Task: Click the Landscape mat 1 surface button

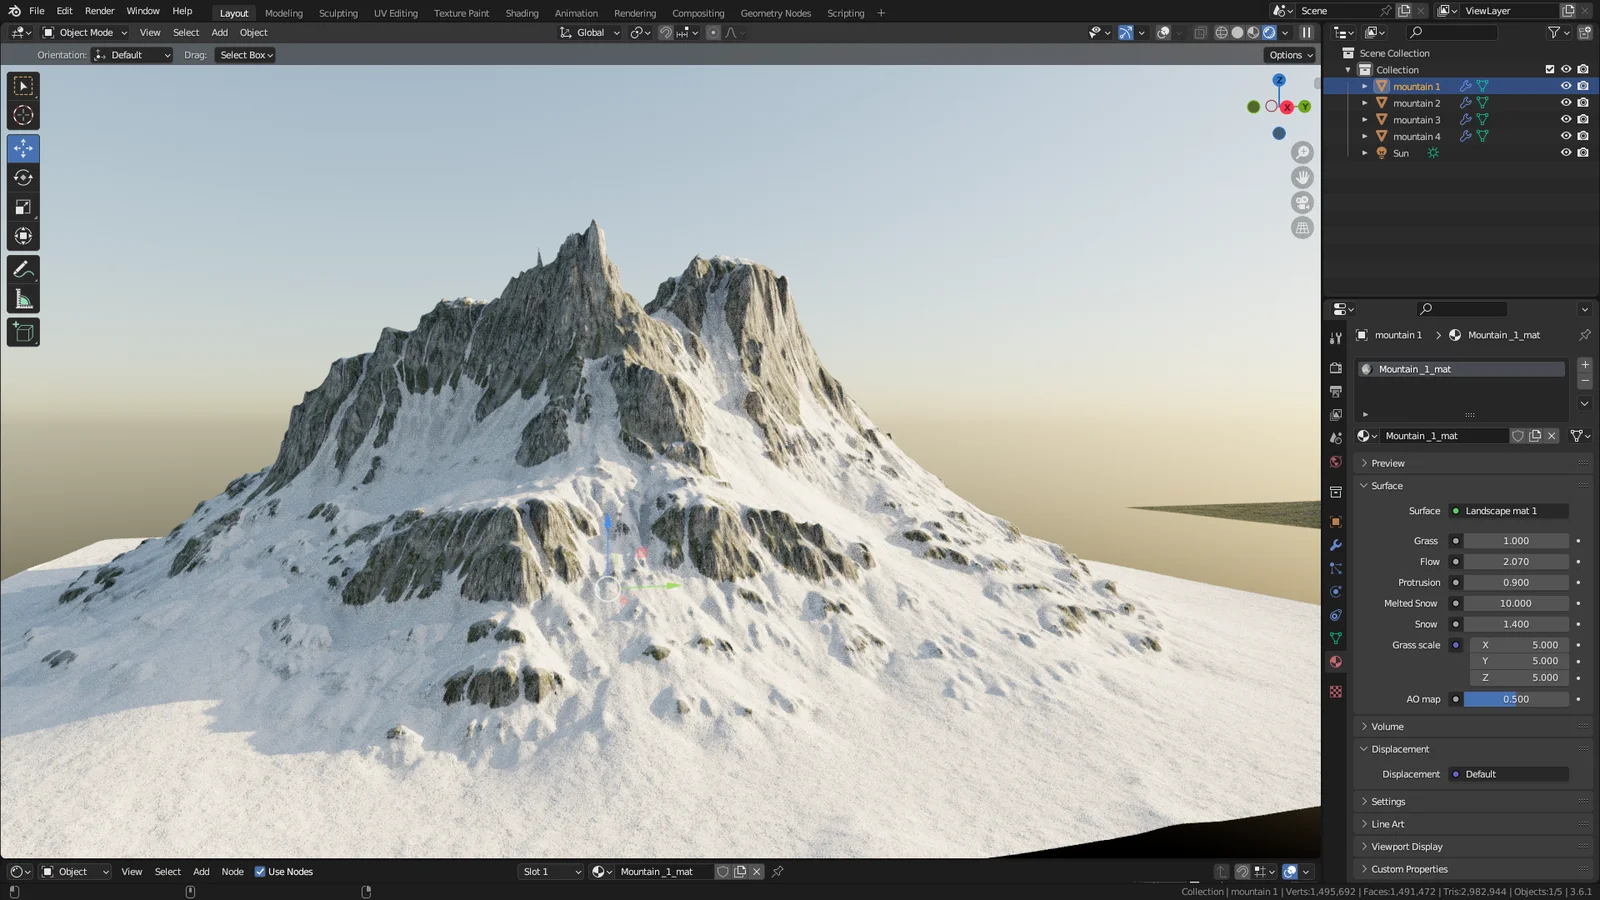Action: [1508, 510]
